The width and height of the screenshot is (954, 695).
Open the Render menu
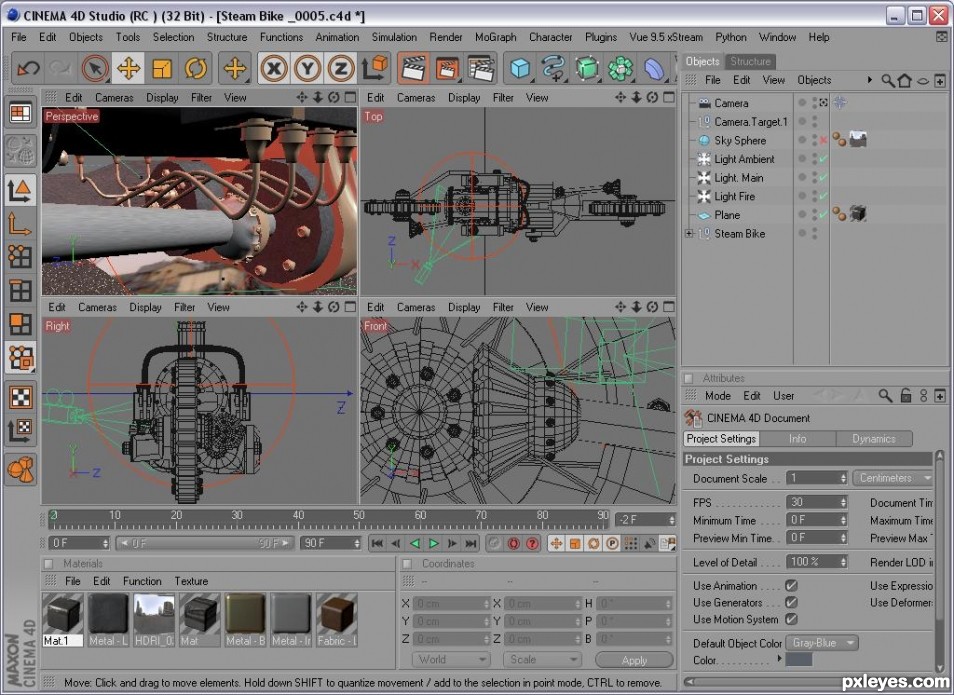tap(446, 37)
